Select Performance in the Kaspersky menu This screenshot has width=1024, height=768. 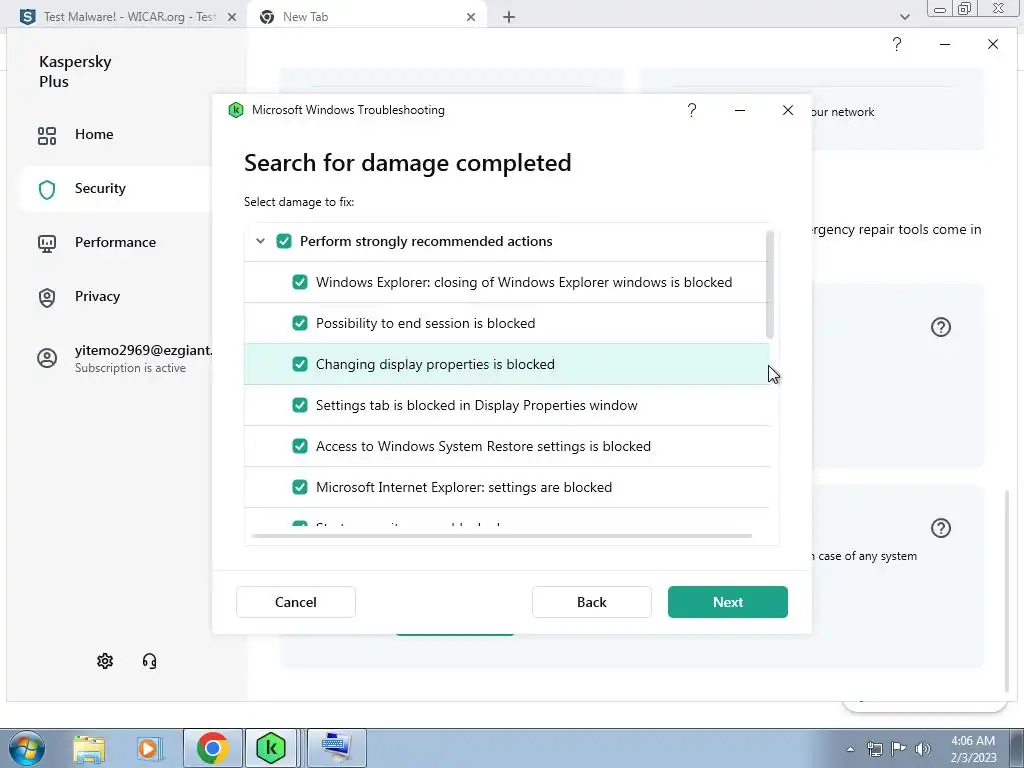(x=116, y=242)
